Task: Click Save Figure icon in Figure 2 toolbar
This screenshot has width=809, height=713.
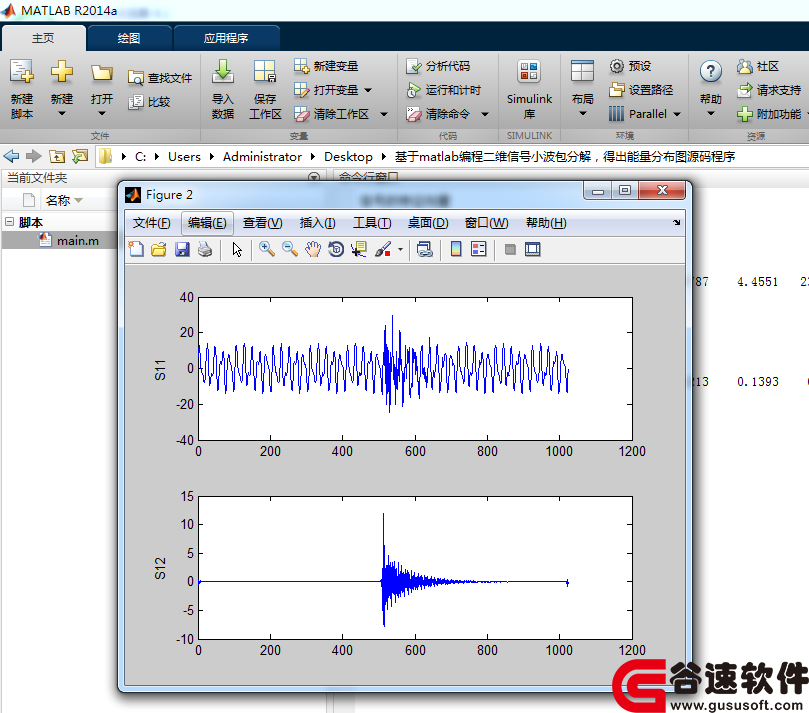Action: click(182, 249)
